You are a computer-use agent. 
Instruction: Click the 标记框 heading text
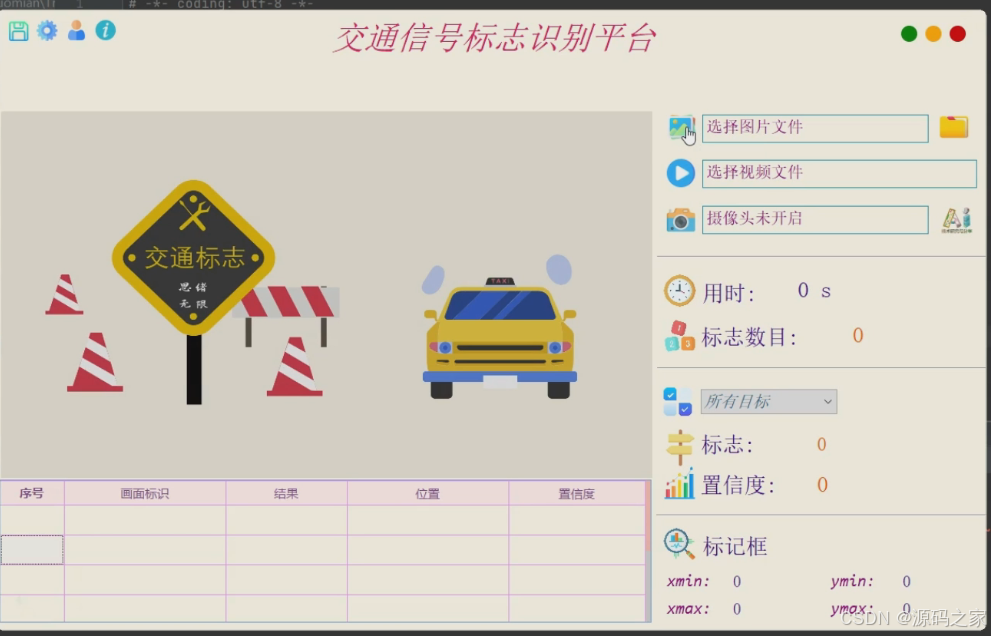point(735,546)
